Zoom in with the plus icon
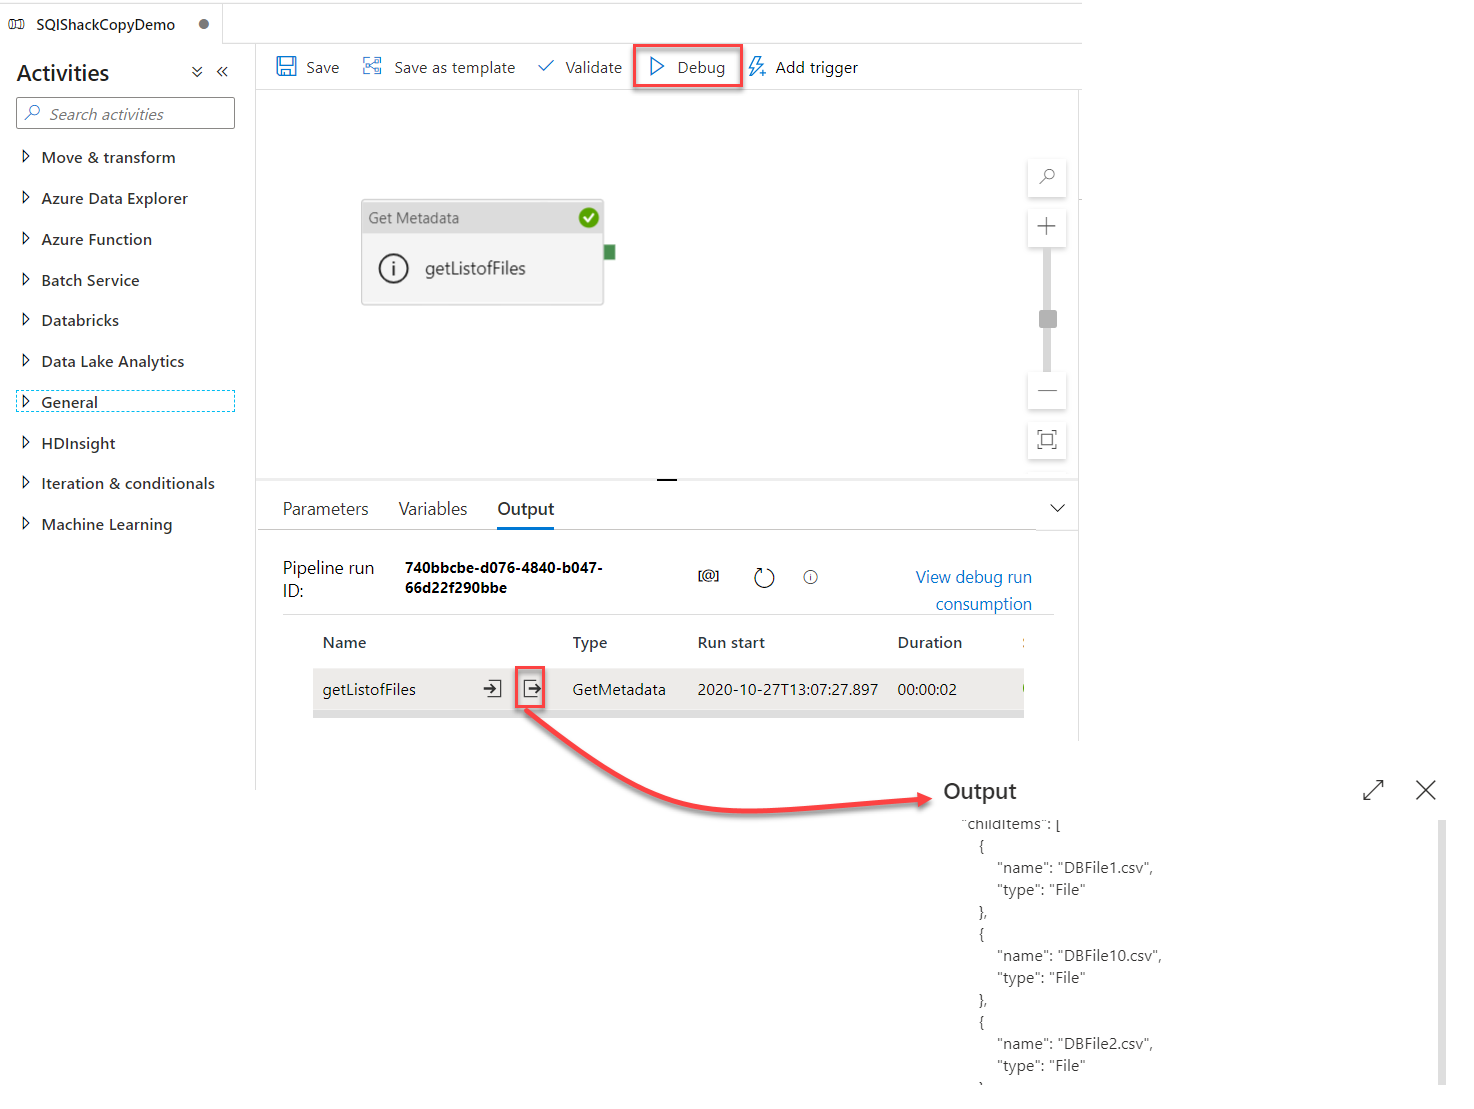 click(x=1047, y=227)
